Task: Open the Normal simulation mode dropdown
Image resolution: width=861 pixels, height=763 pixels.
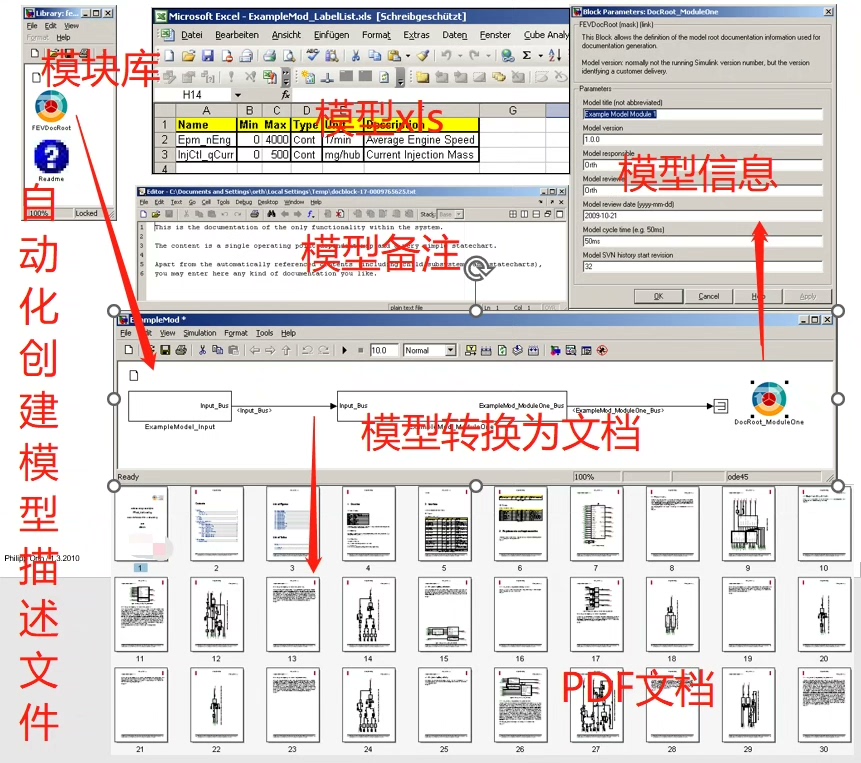Action: [x=451, y=350]
